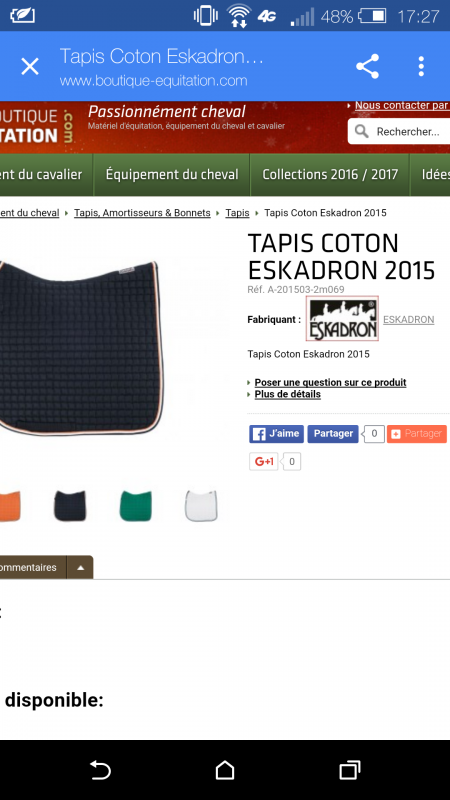Tap the Android back button
The height and width of the screenshot is (800, 450).
click(x=100, y=770)
